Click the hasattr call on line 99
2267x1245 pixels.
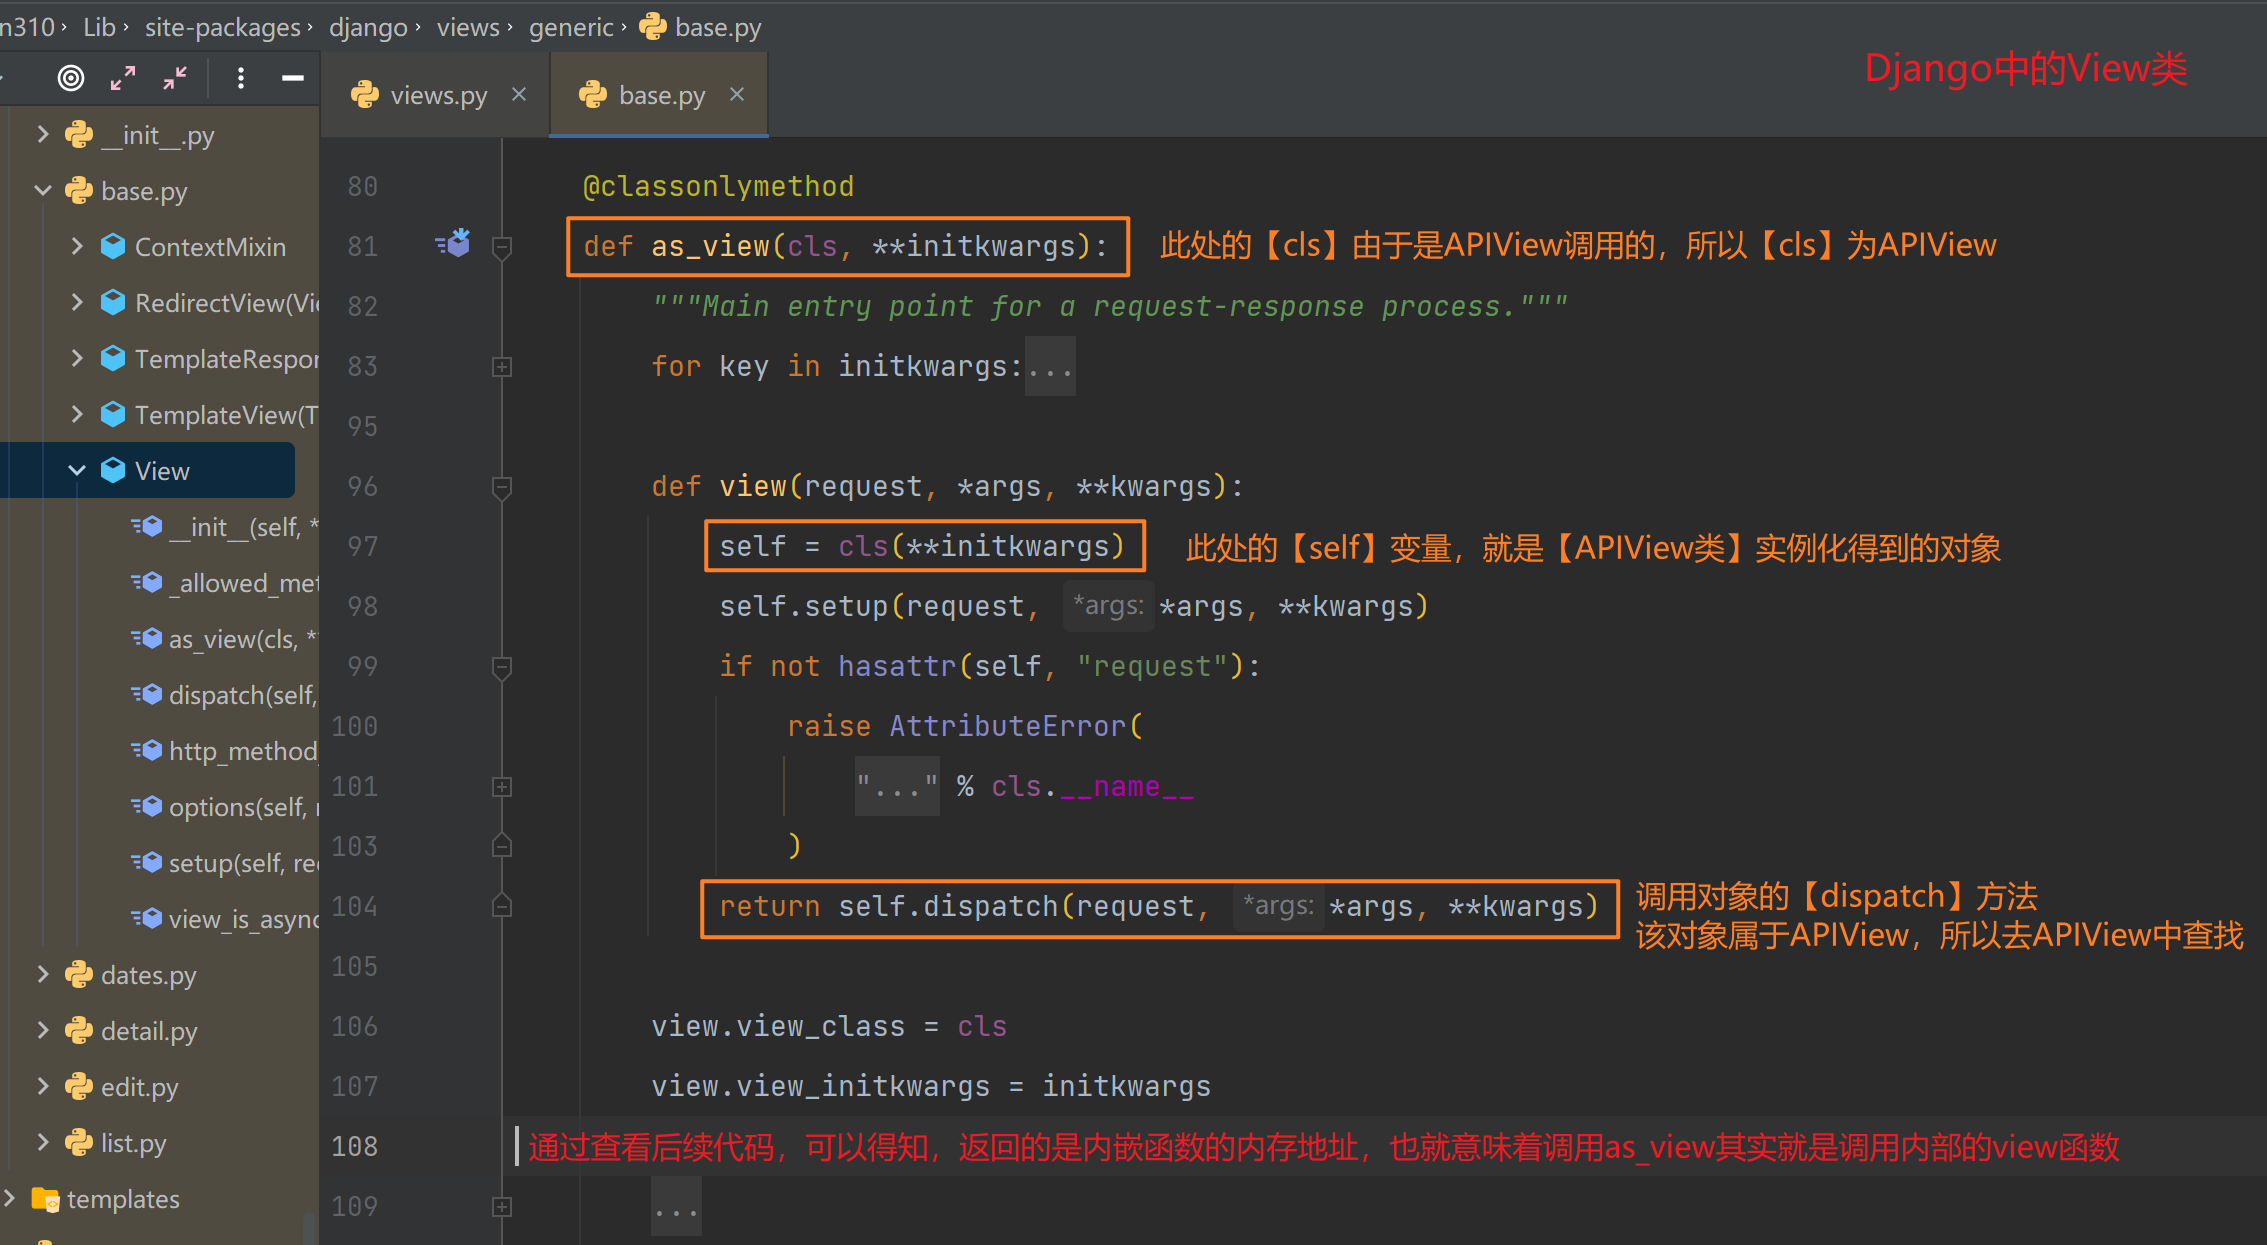[x=896, y=666]
